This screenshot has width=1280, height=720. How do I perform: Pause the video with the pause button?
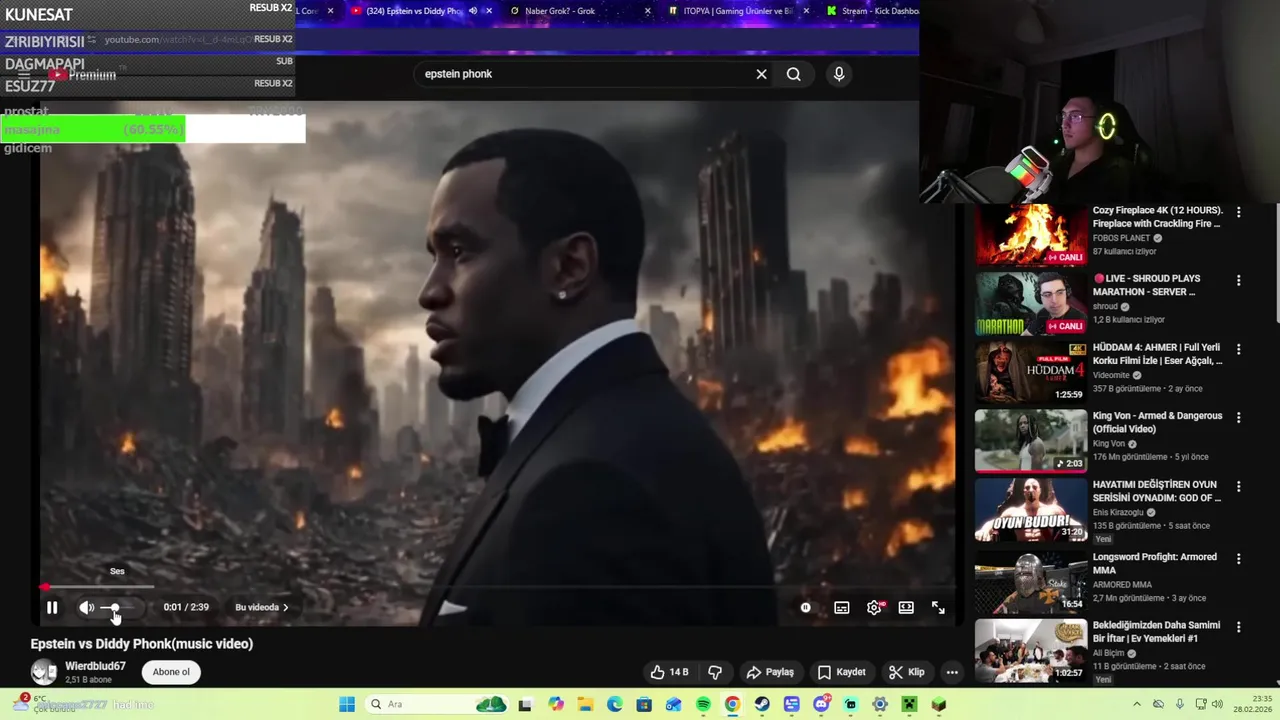[x=52, y=607]
